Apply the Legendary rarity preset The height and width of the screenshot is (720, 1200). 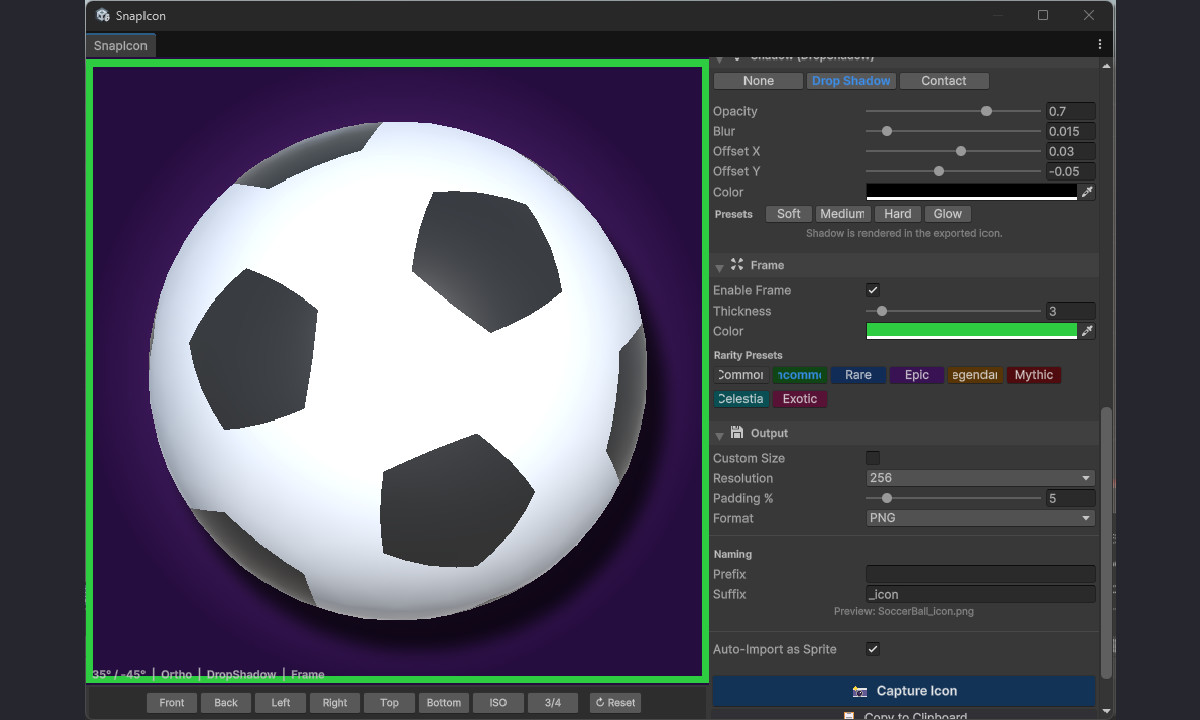click(x=975, y=375)
